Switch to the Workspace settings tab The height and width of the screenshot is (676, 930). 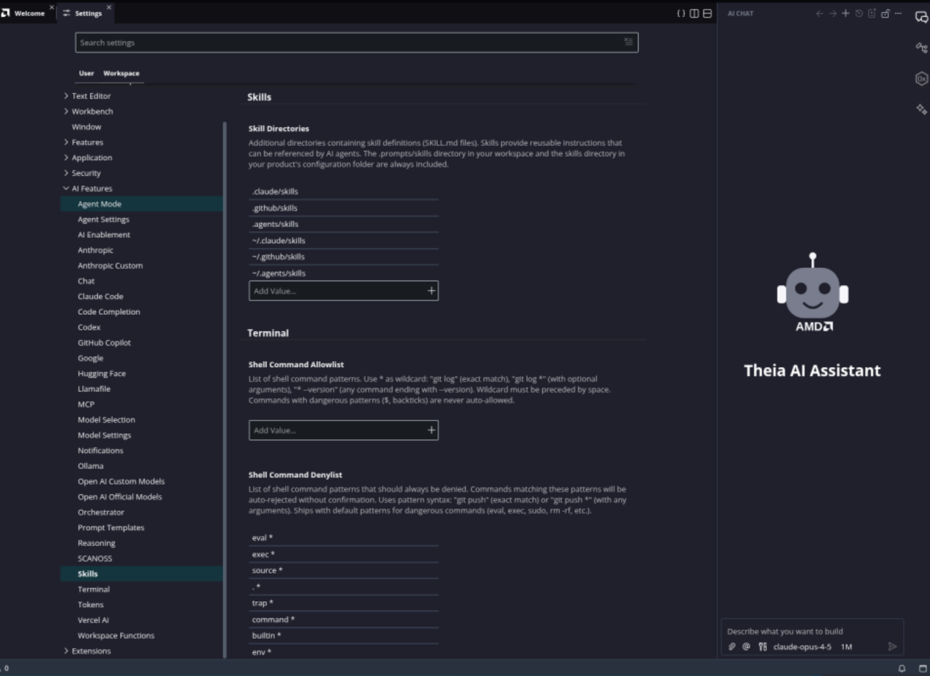pos(121,73)
